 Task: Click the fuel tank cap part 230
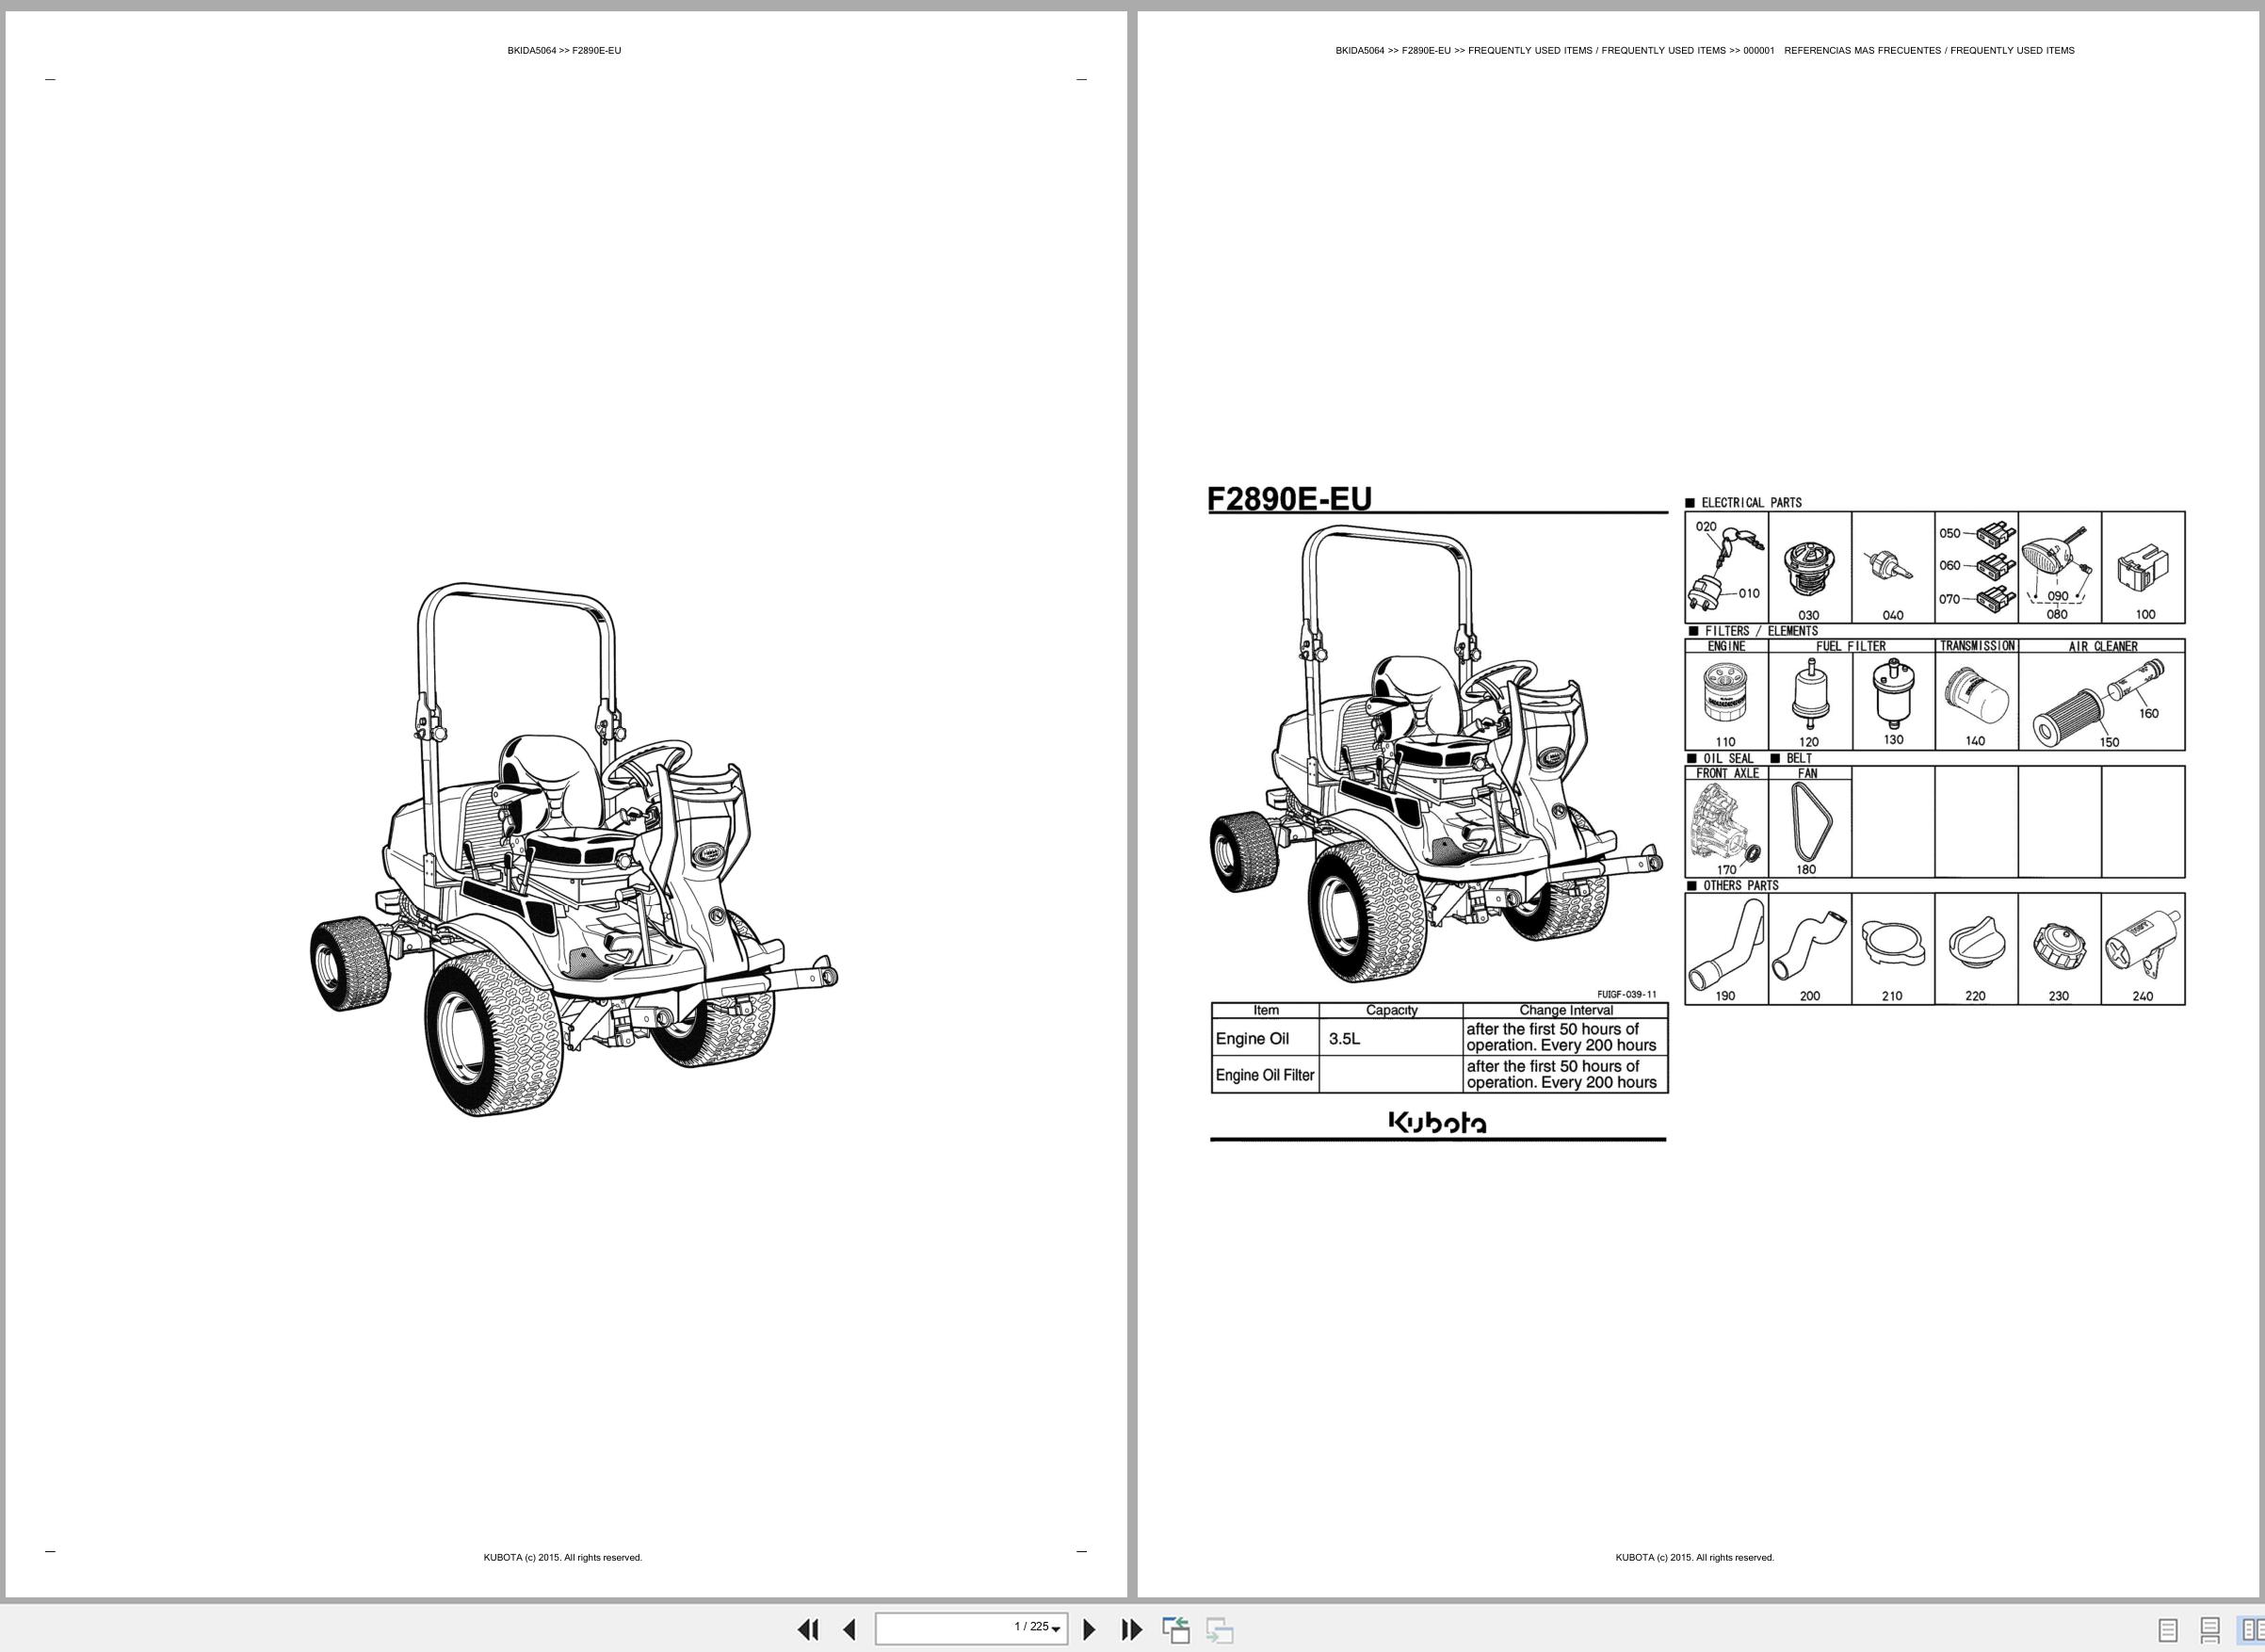(2058, 945)
